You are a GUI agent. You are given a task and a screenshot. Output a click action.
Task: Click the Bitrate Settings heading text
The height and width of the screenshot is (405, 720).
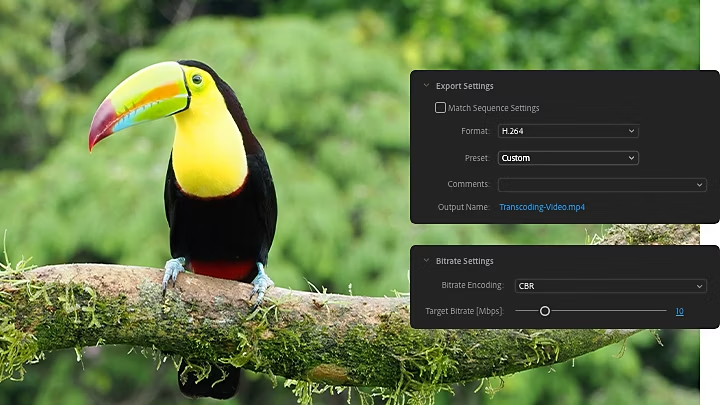click(464, 261)
